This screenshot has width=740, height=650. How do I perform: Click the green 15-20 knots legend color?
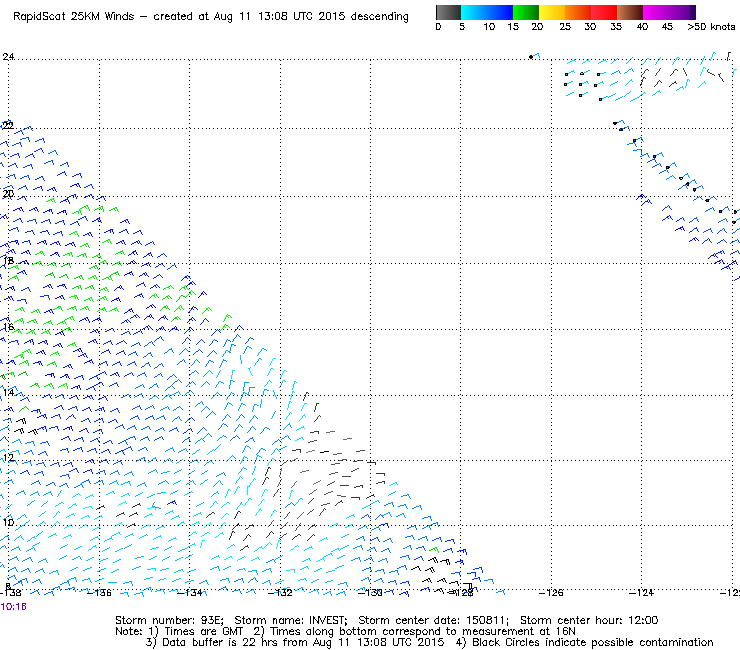tap(526, 12)
